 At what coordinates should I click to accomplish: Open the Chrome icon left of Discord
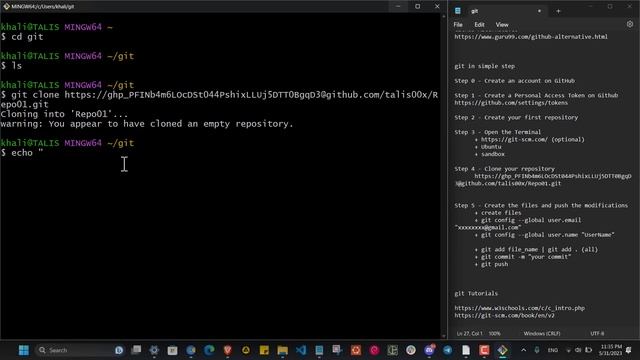click(x=411, y=350)
